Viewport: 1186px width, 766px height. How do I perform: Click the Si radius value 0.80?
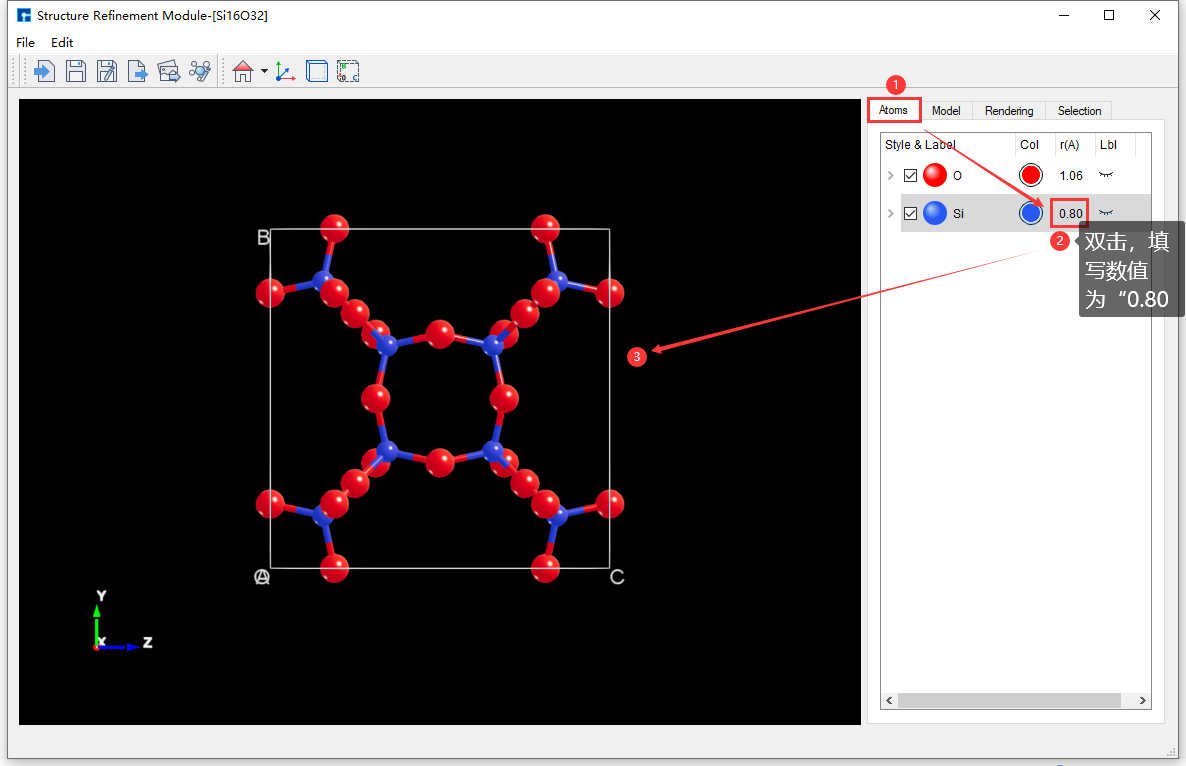1070,213
